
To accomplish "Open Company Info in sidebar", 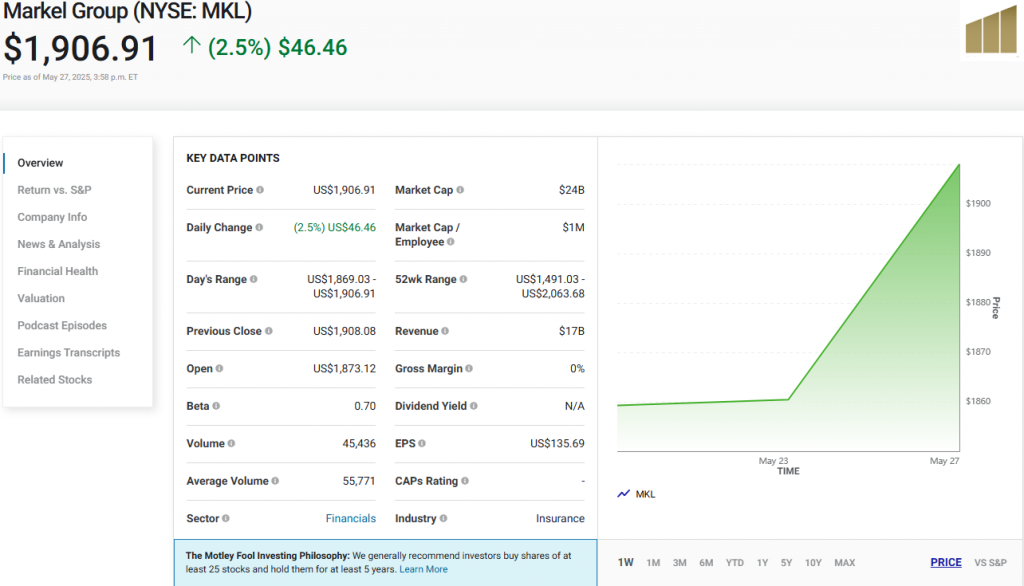I will 52,217.
